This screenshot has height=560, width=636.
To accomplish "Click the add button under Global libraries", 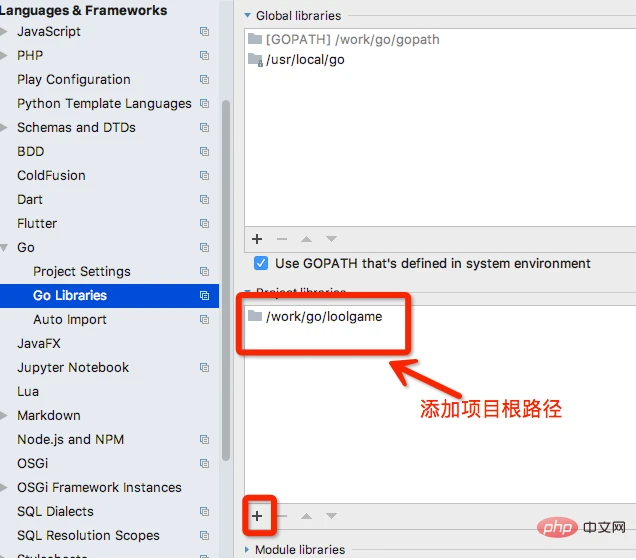I will click(x=257, y=239).
